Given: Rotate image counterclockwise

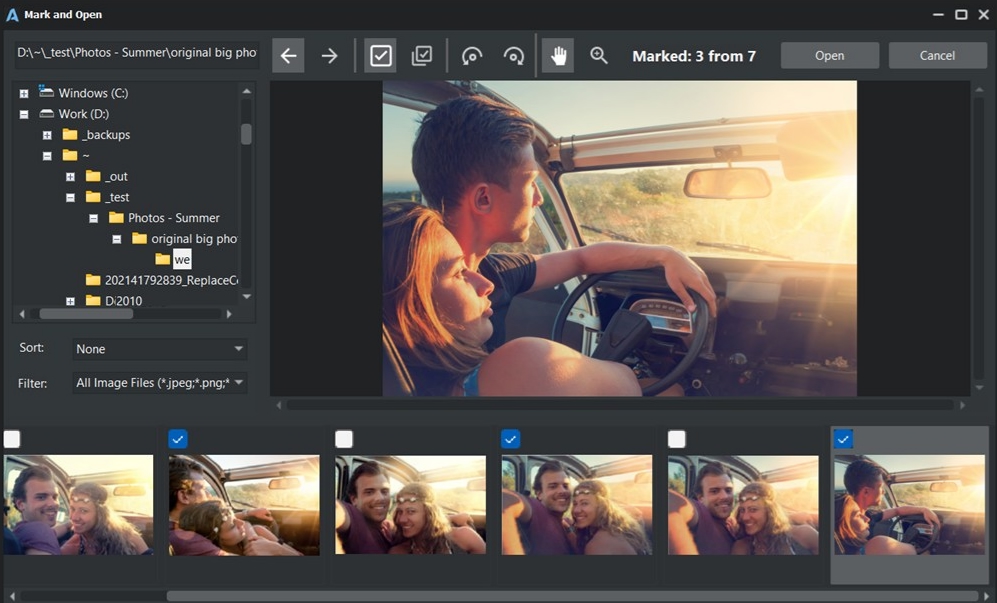Looking at the screenshot, I should [x=472, y=56].
